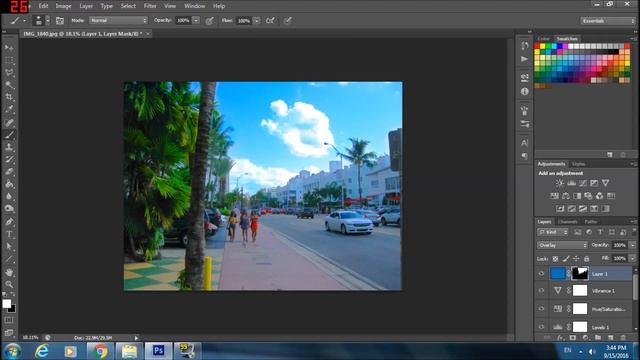This screenshot has width=640, height=360.
Task: Select Layer 1 mask thumbnail
Action: [580, 273]
